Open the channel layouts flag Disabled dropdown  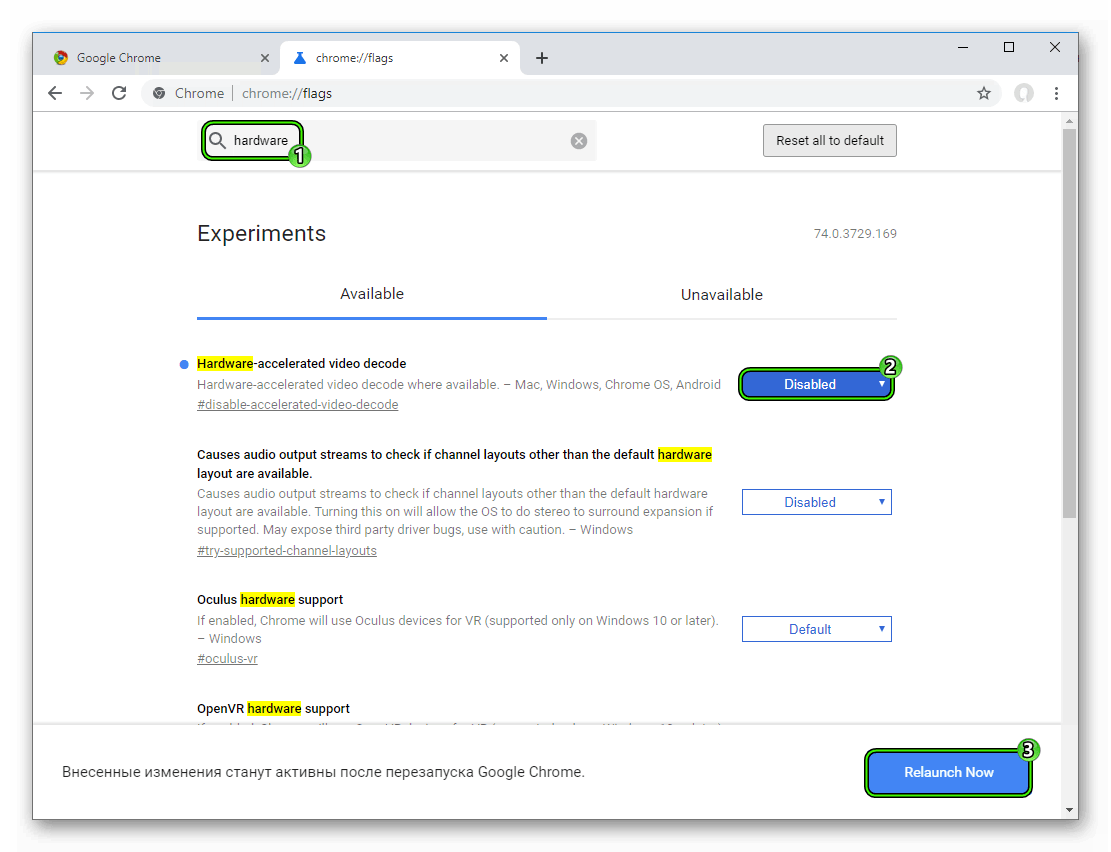coord(816,502)
